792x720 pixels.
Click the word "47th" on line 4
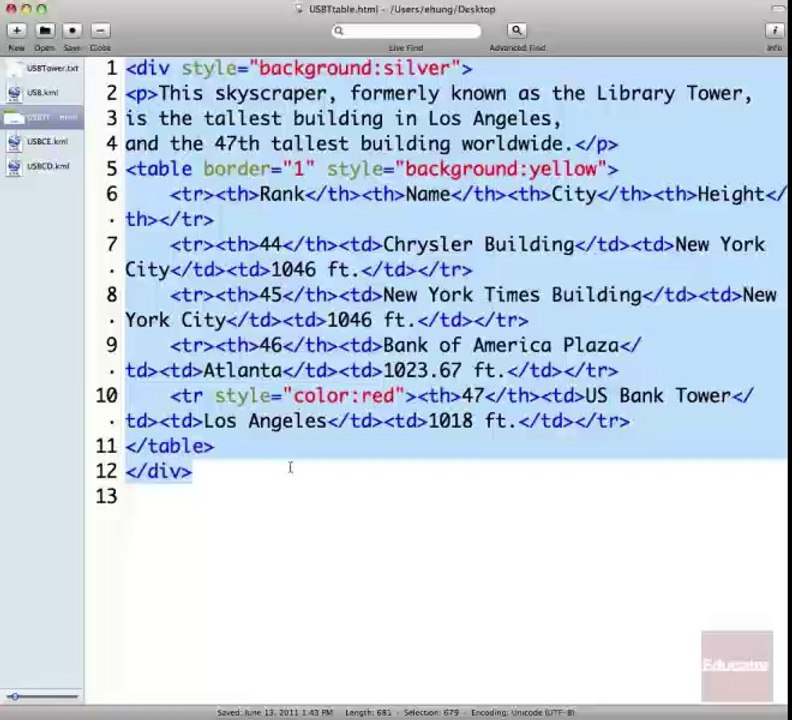(236, 144)
